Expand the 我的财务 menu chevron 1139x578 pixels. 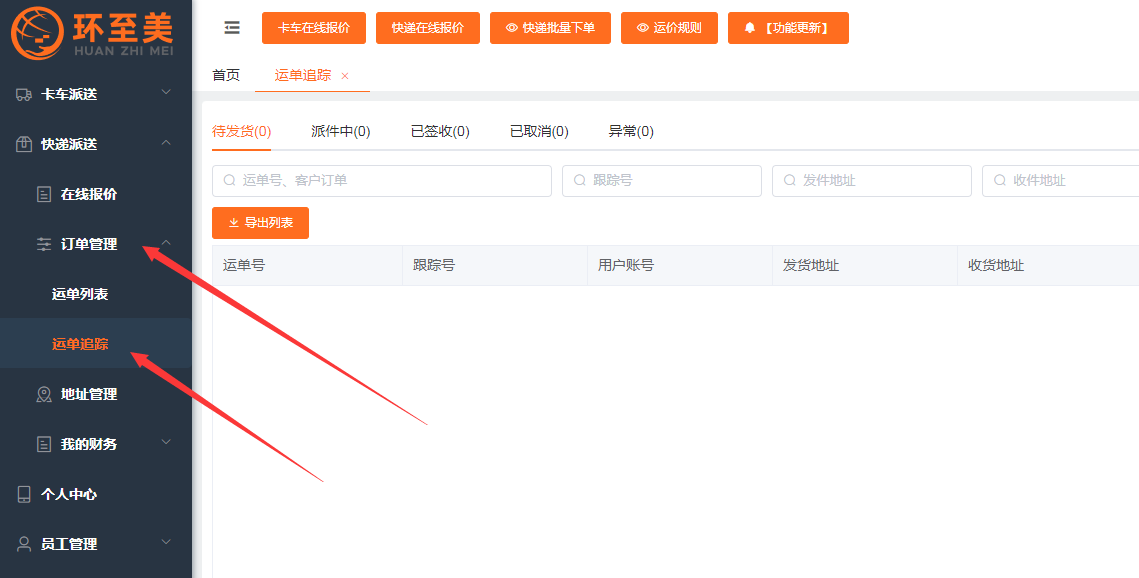click(x=167, y=443)
